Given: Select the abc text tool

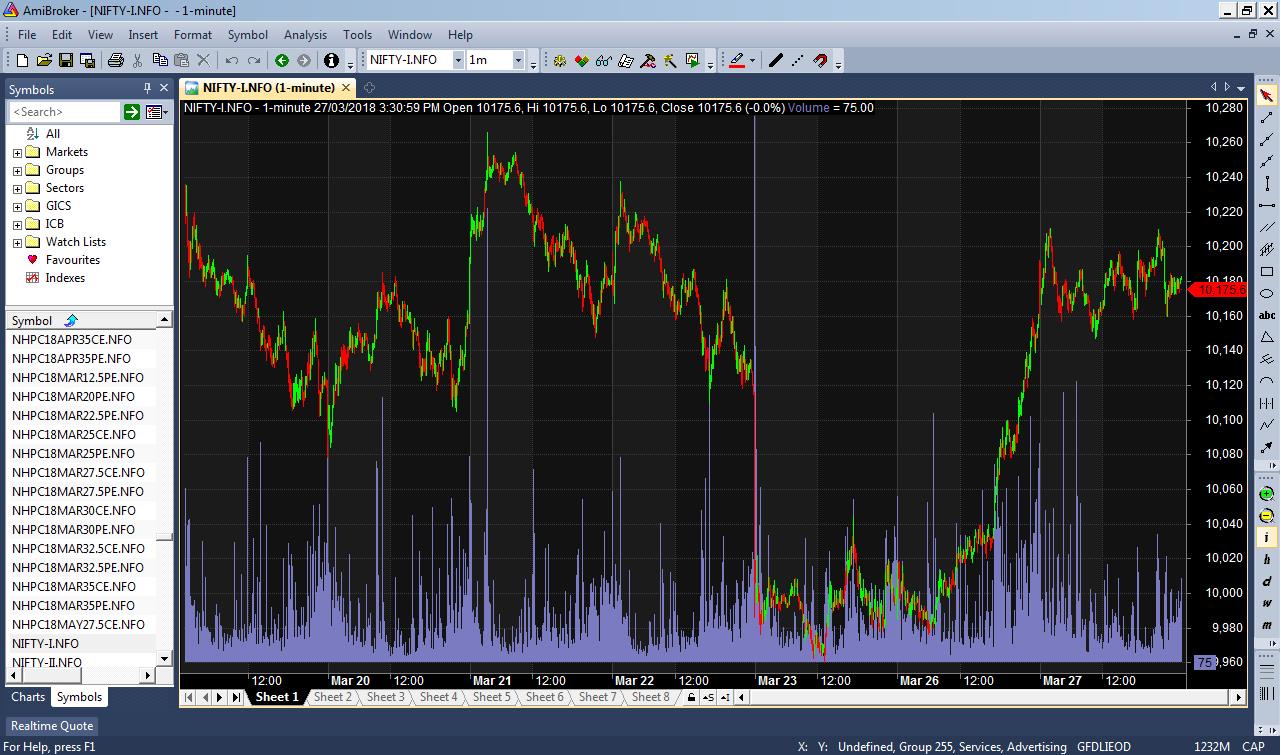Looking at the screenshot, I should [x=1267, y=315].
